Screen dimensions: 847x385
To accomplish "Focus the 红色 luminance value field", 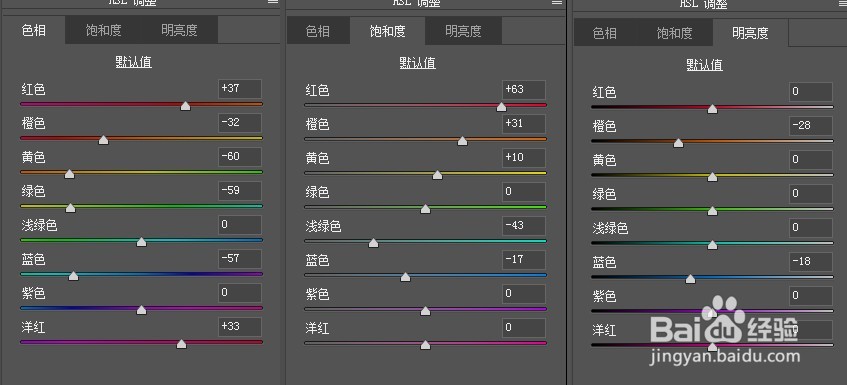I will click(x=811, y=92).
